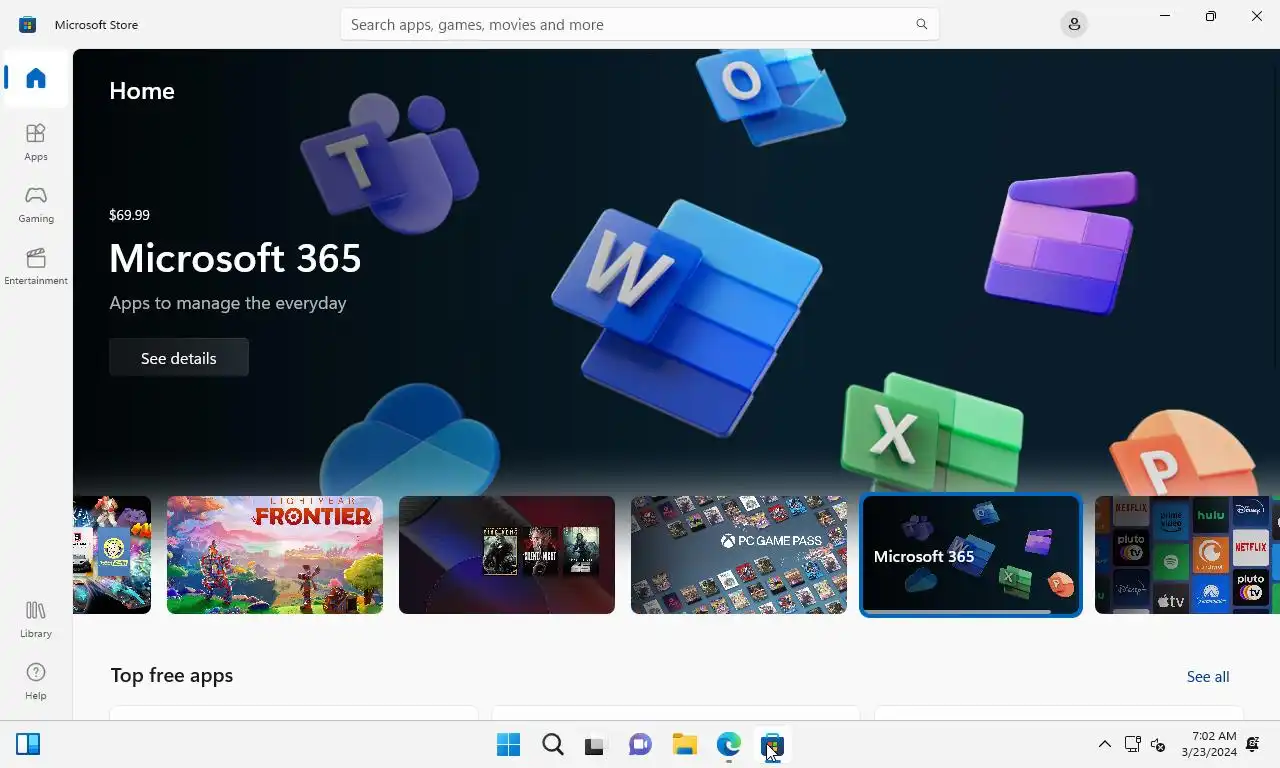The width and height of the screenshot is (1280, 768).
Task: Open the Home section in sidebar
Action: [x=36, y=78]
